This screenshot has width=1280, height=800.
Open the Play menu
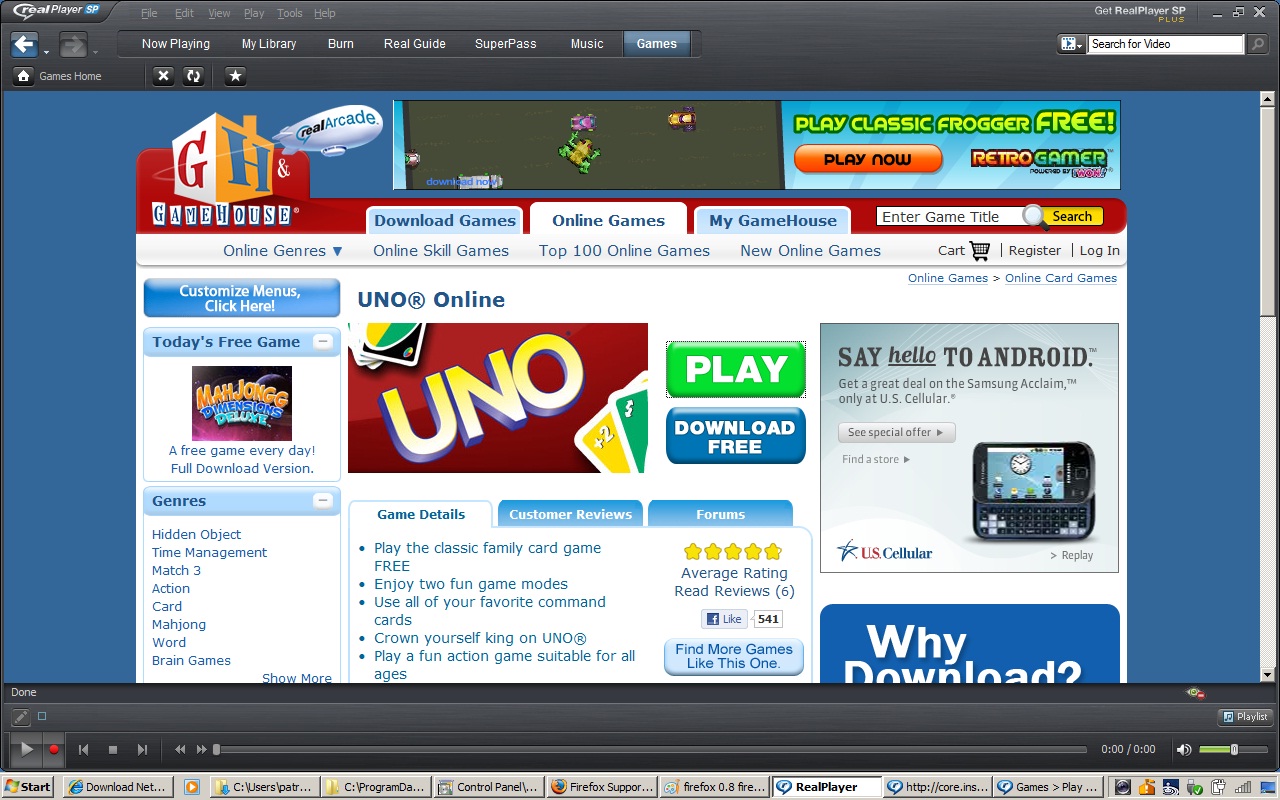tap(254, 13)
